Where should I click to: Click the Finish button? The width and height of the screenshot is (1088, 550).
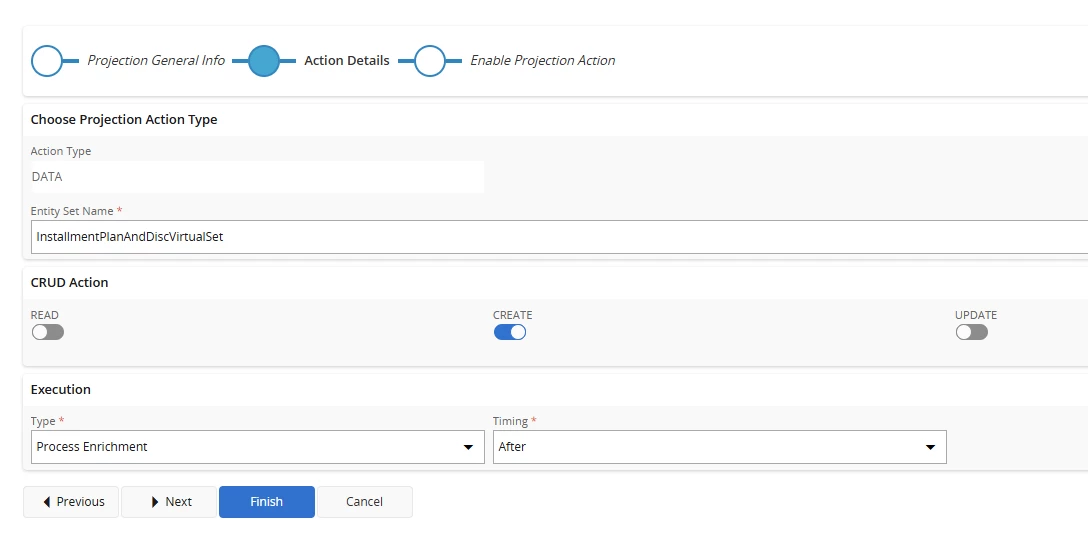267,501
